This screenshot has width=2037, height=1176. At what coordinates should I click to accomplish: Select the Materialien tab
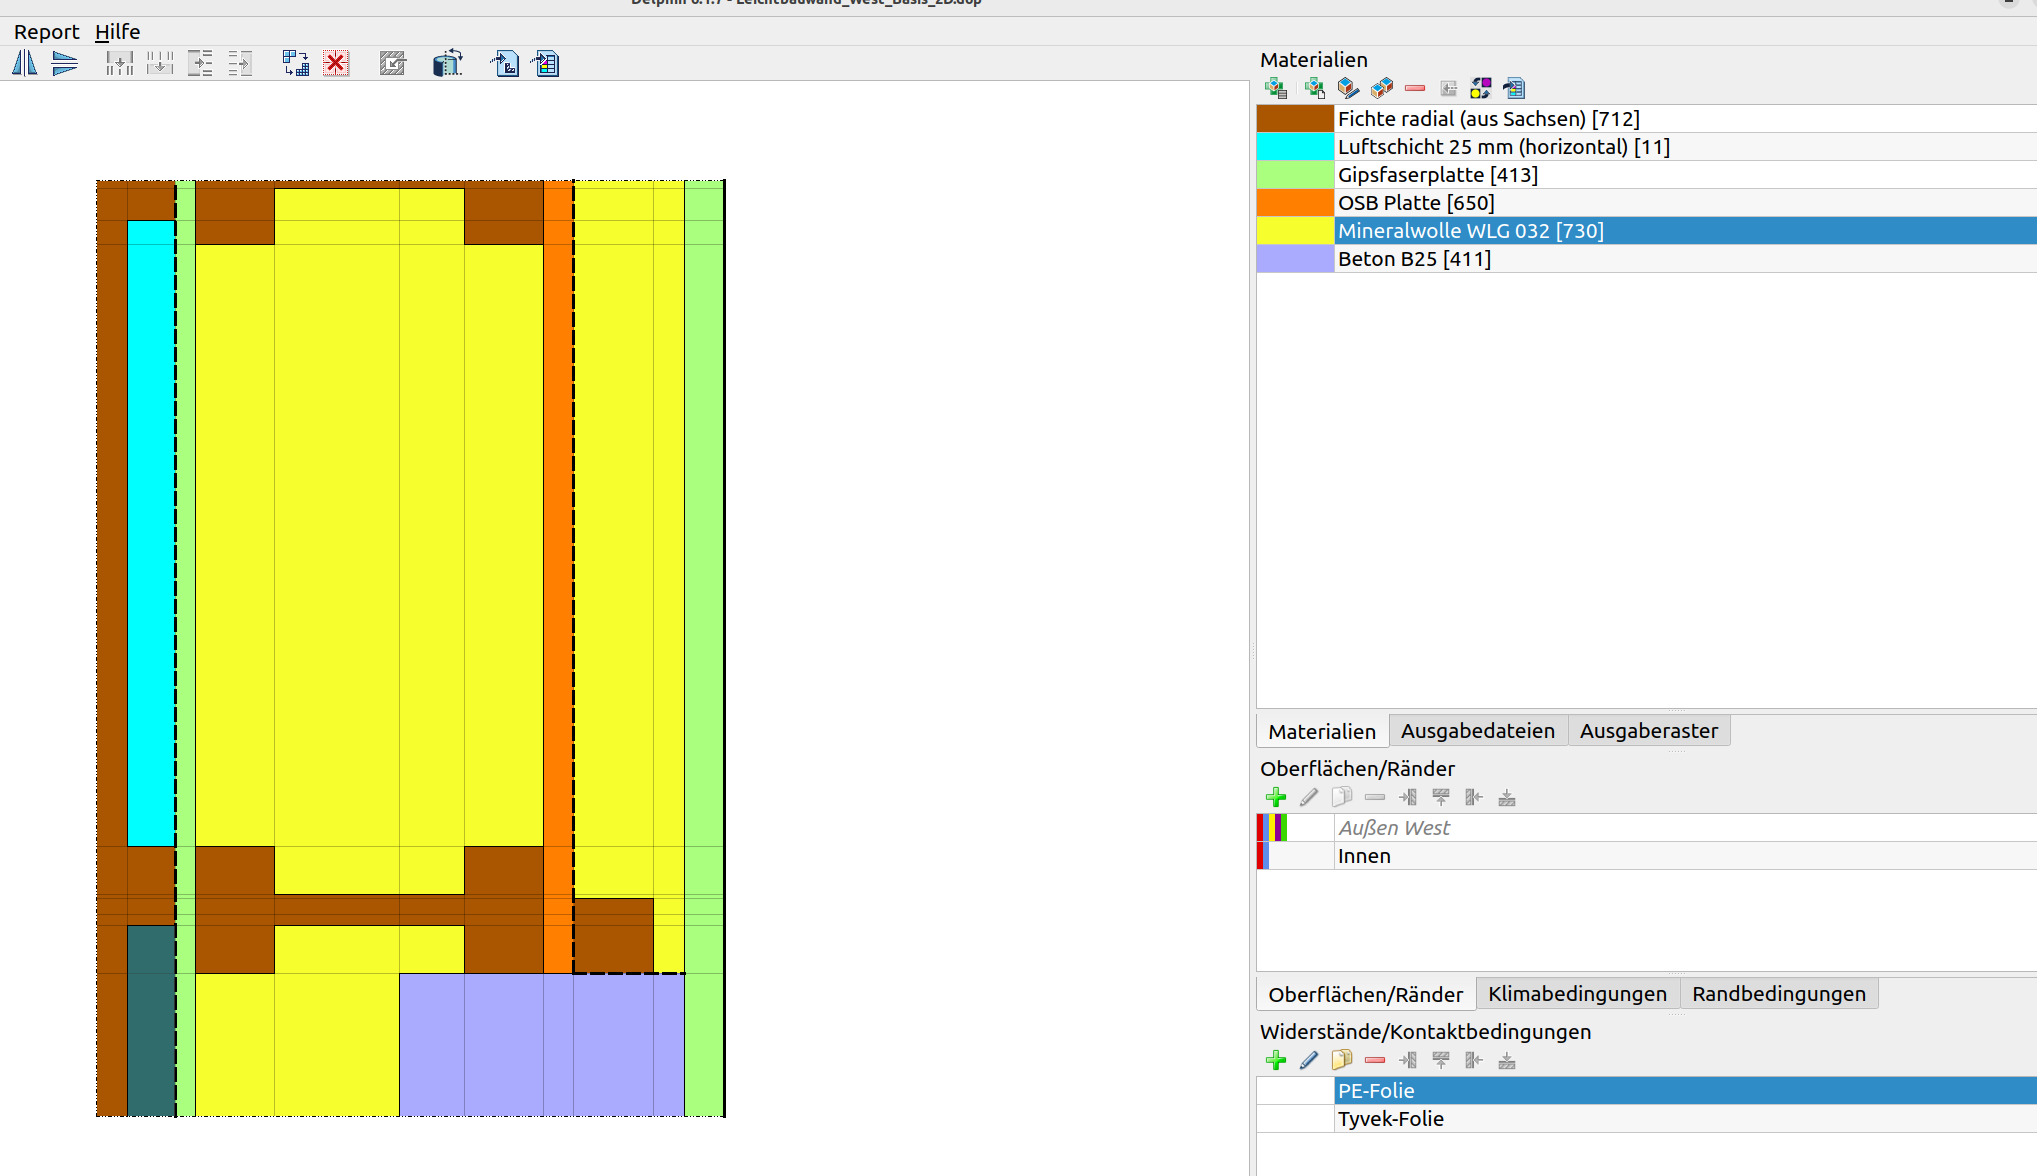point(1322,732)
